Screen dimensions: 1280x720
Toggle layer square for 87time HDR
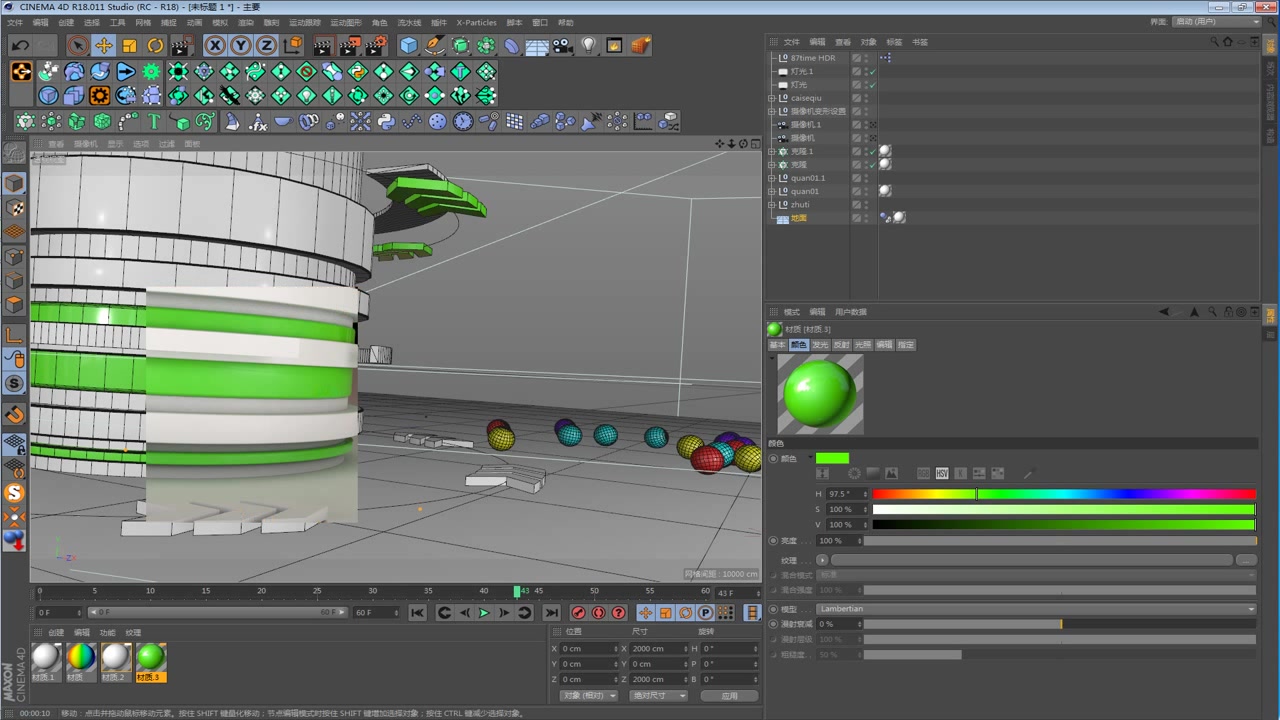pyautogui.click(x=856, y=58)
